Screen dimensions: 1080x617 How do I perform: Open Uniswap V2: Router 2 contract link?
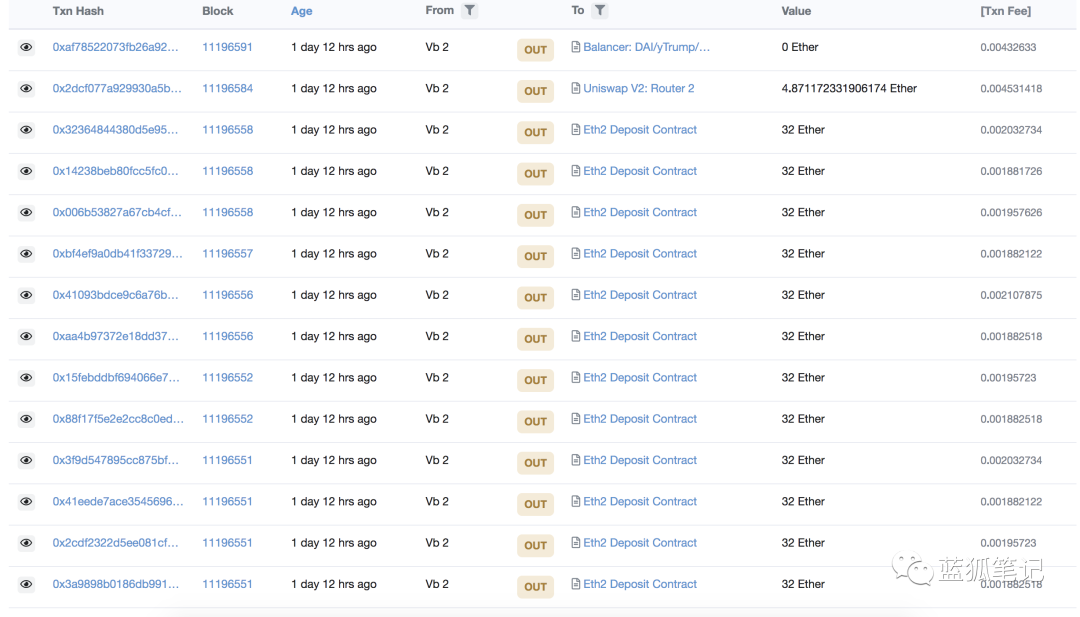click(638, 89)
